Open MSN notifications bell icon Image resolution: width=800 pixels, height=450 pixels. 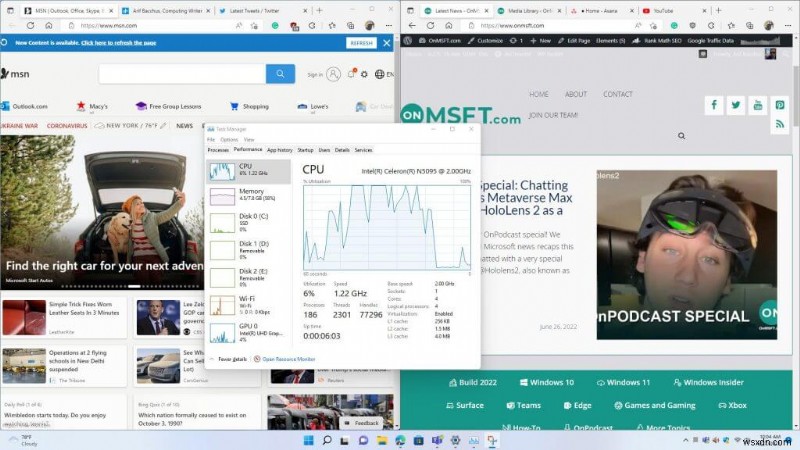(350, 74)
